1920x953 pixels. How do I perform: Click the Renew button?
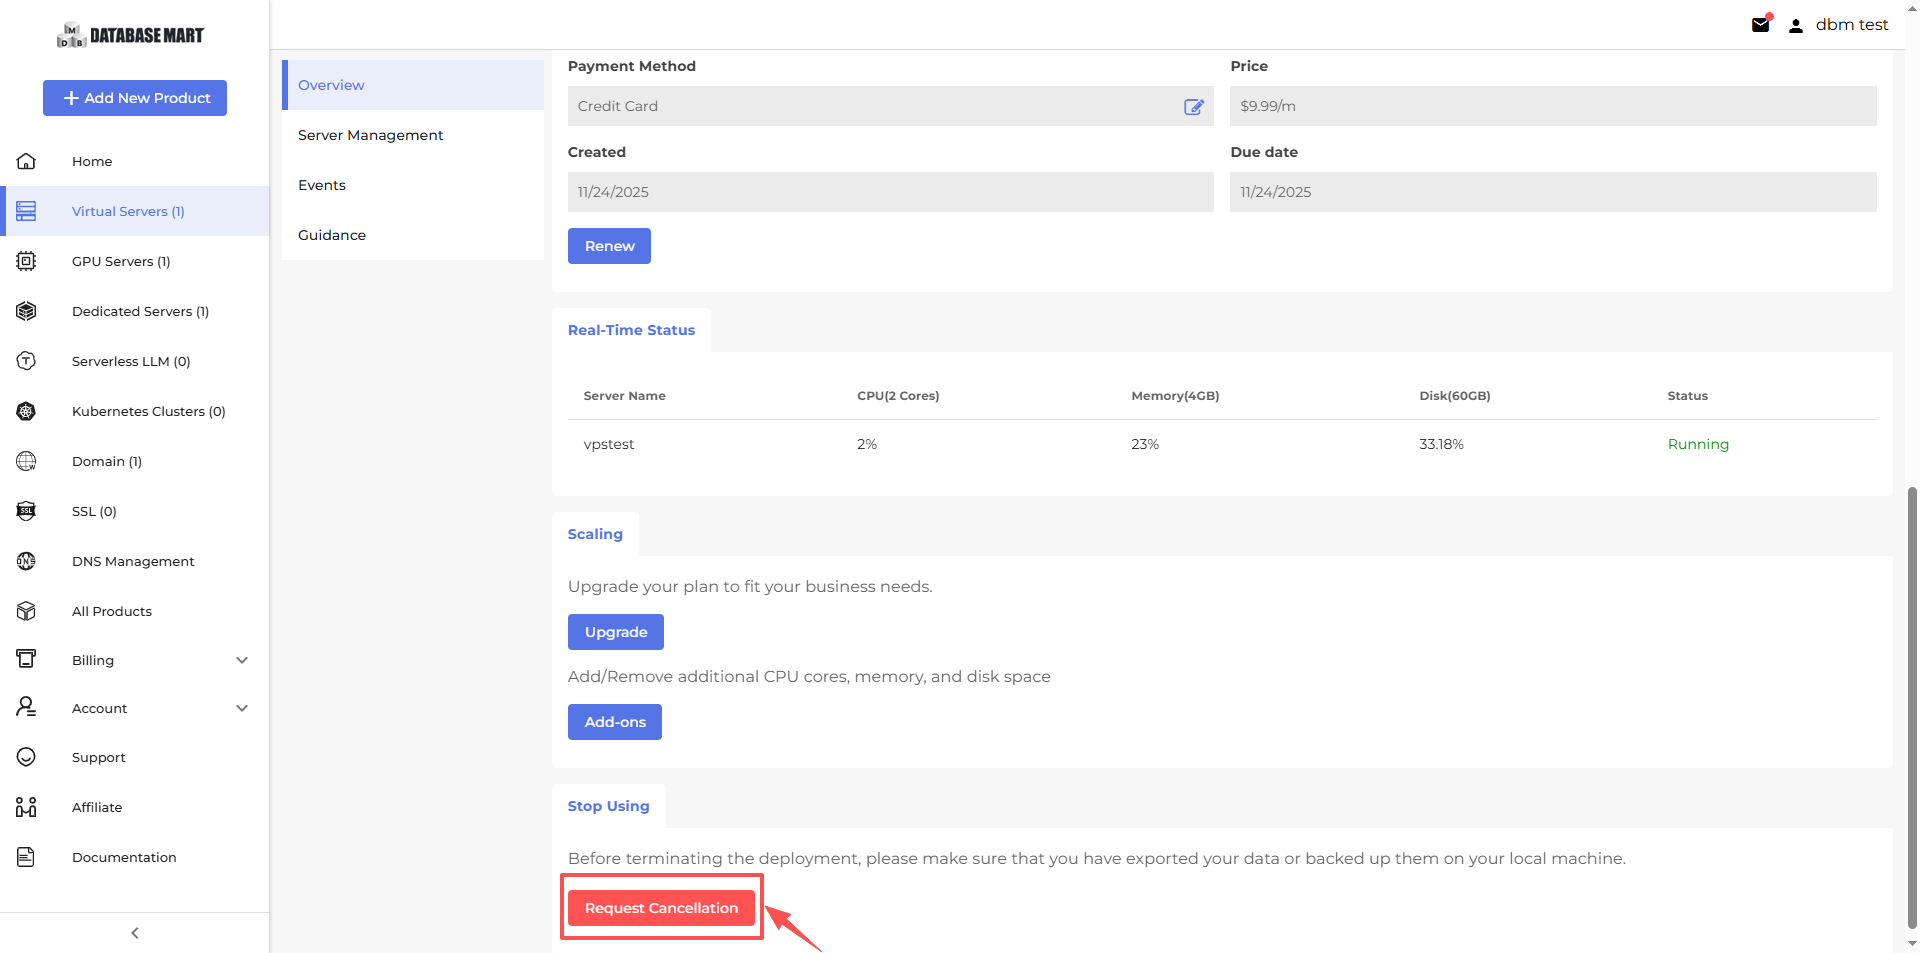tap(609, 246)
